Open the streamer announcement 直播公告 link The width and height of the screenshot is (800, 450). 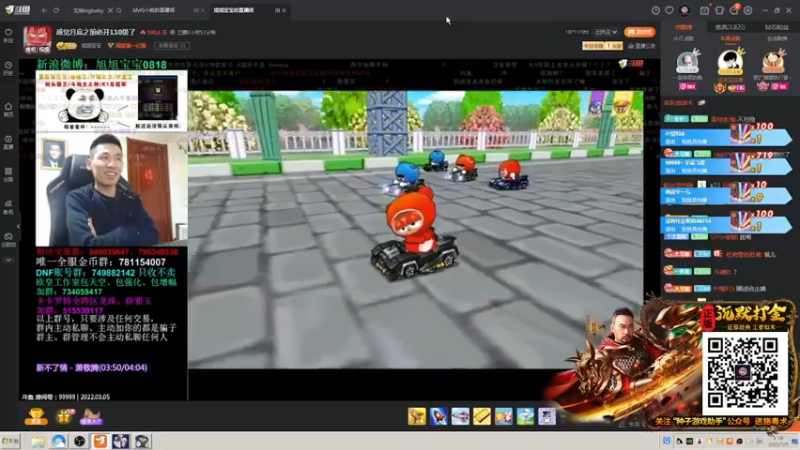[642, 46]
